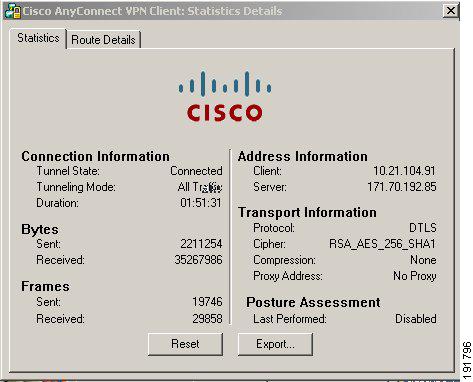Image resolution: width=473 pixels, height=382 pixels.
Task: Click the Frames heading
Action: [x=45, y=286]
